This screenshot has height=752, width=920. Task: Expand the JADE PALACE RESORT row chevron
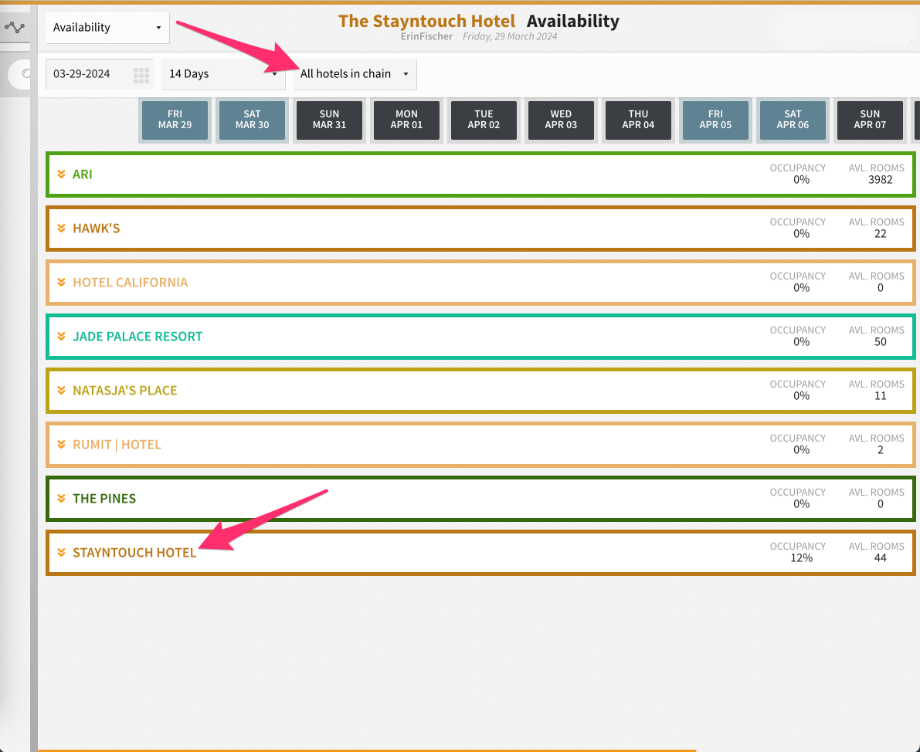pyautogui.click(x=61, y=336)
